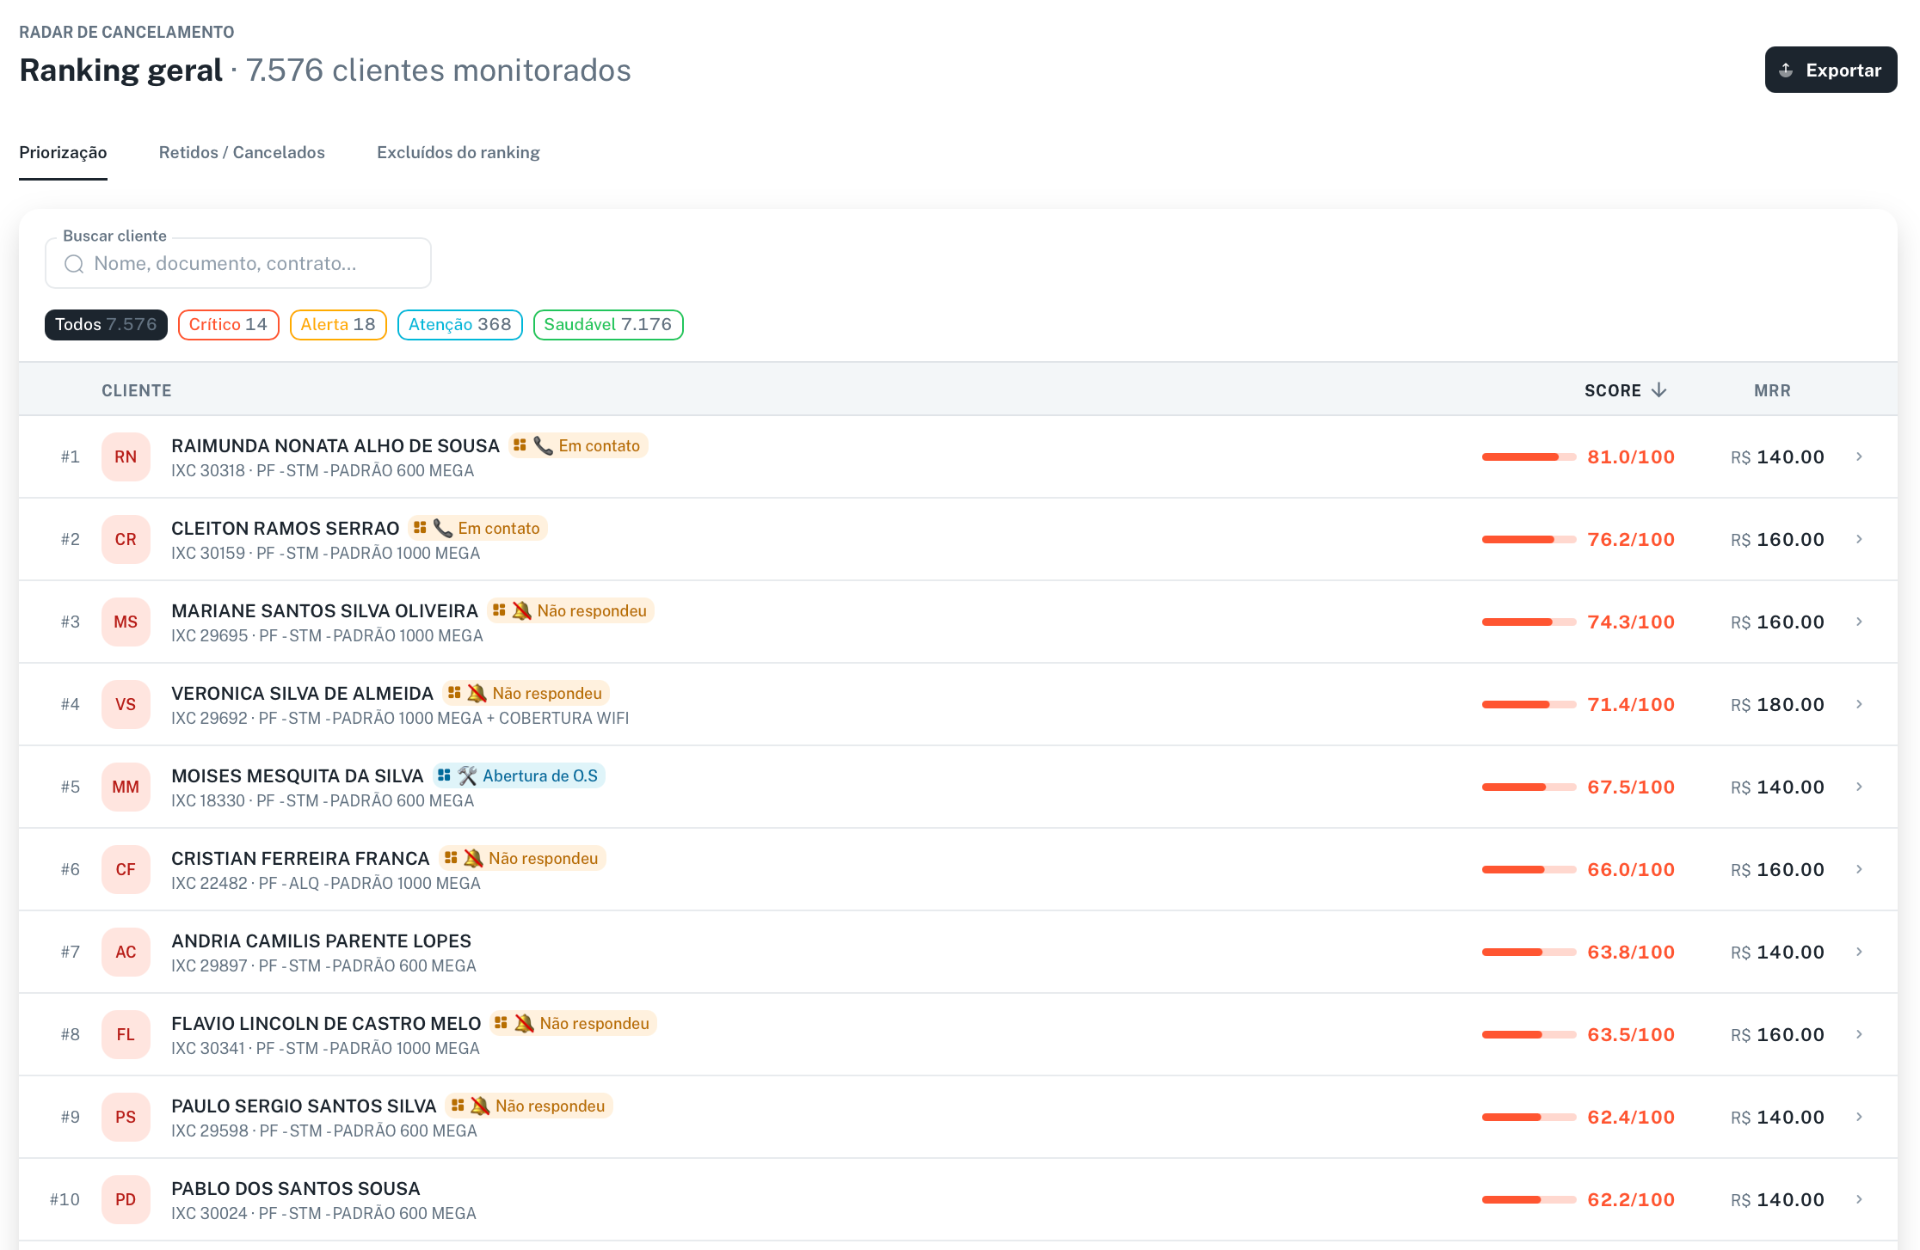Focus the Buscar cliente search field
Screen dimensions: 1920x1250
[x=238, y=264]
